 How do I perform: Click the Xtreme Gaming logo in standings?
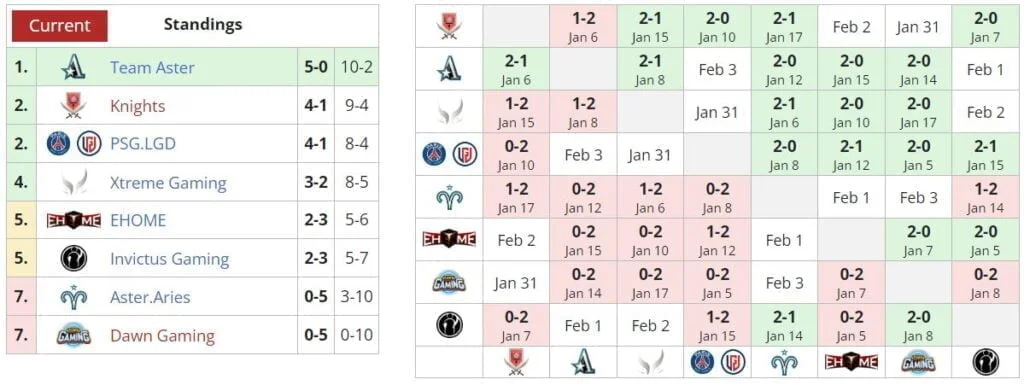tap(74, 182)
